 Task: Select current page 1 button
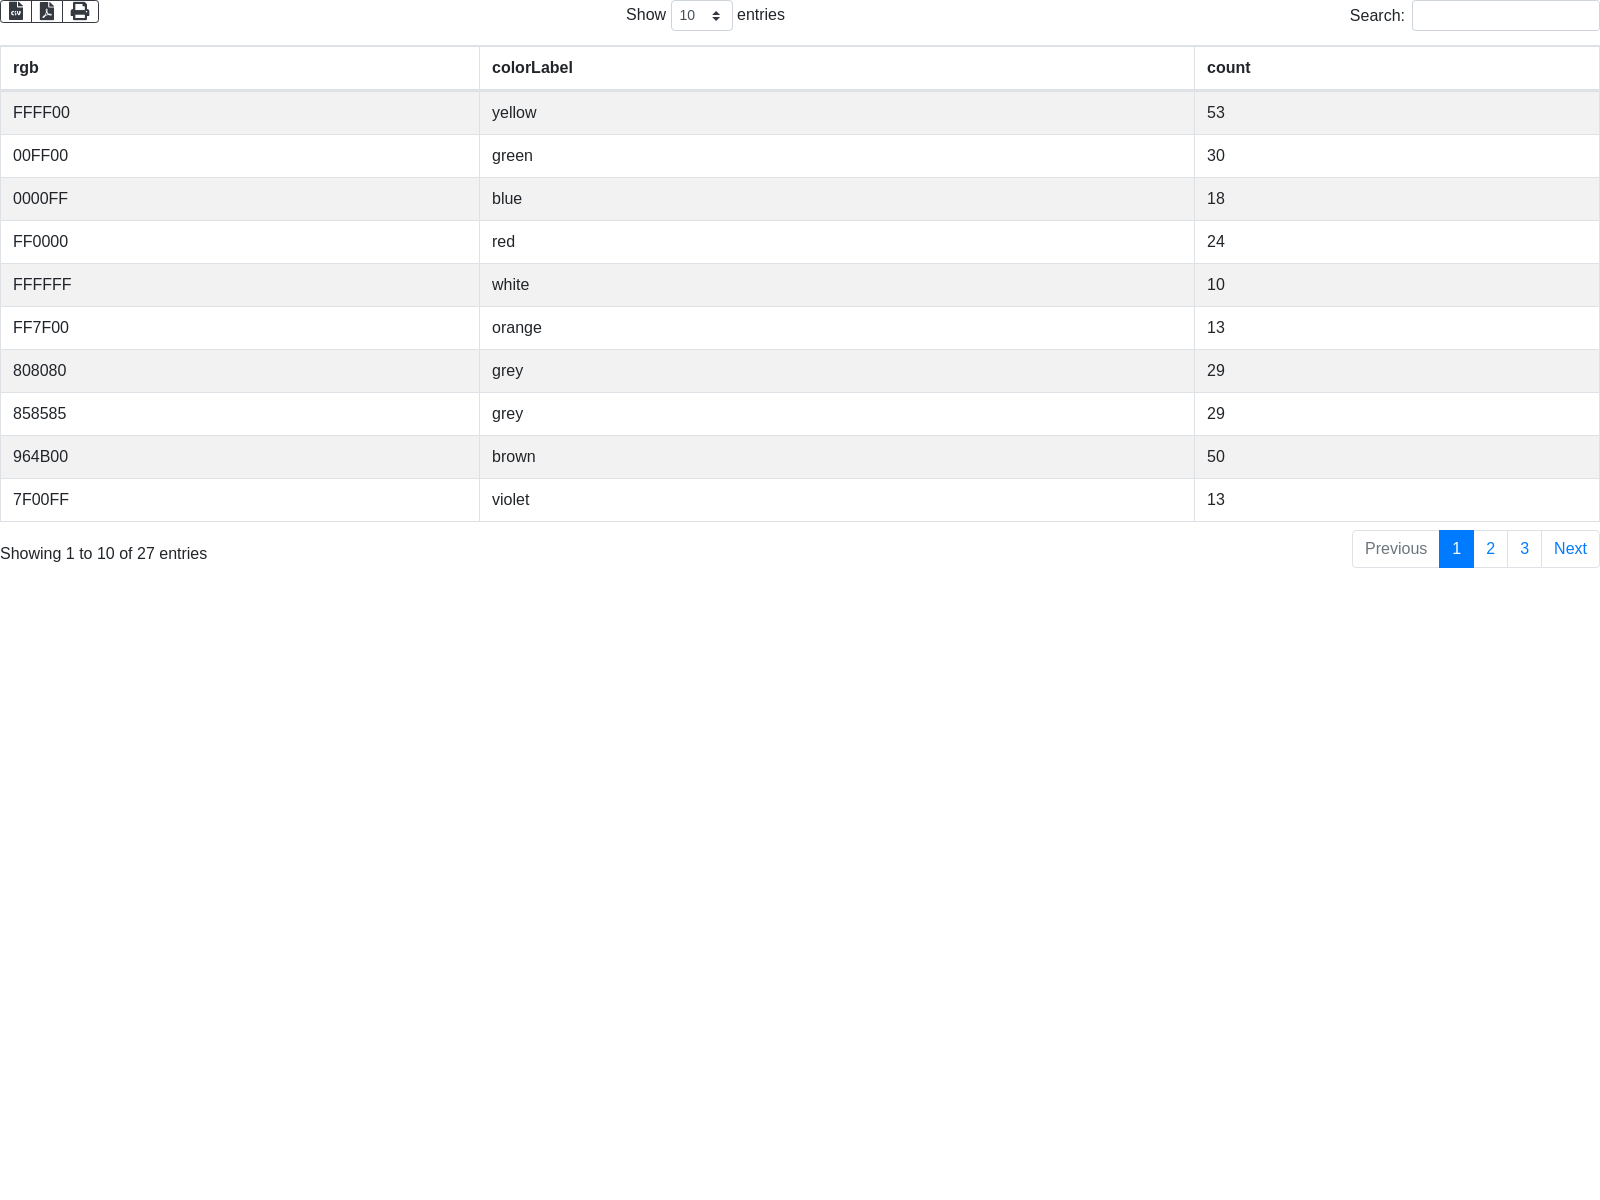point(1456,549)
